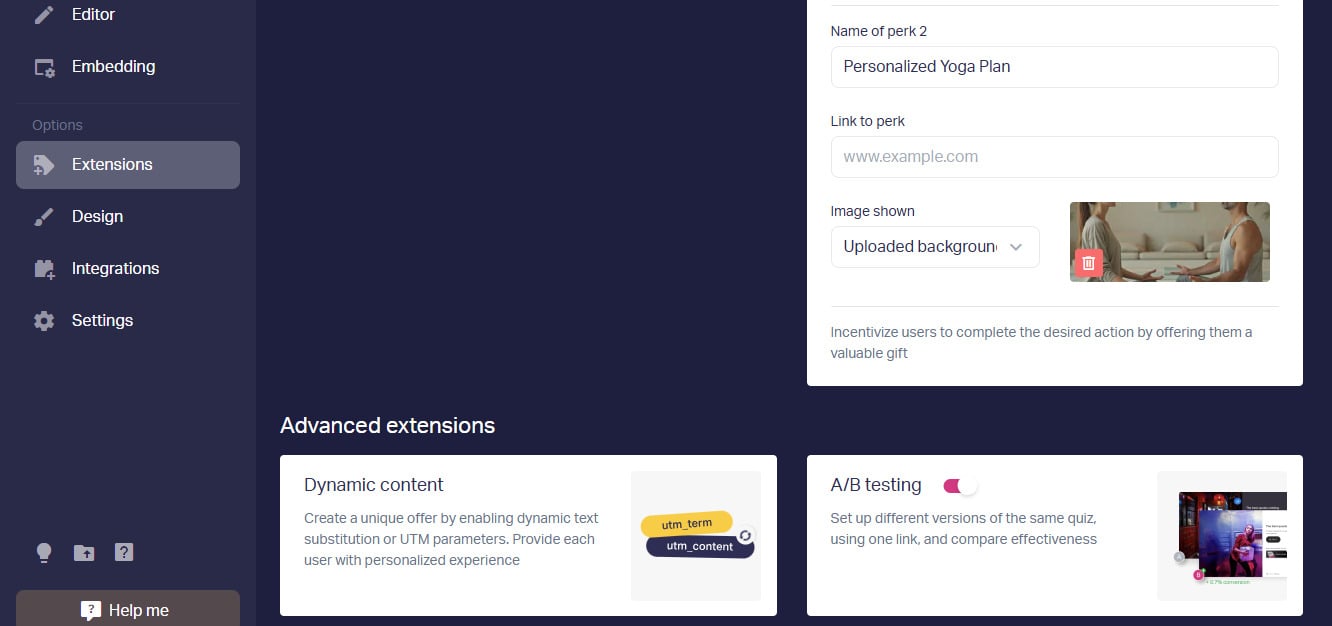Viewport: 1332px width, 626px height.
Task: Click the square question mark icon
Action: [x=124, y=552]
